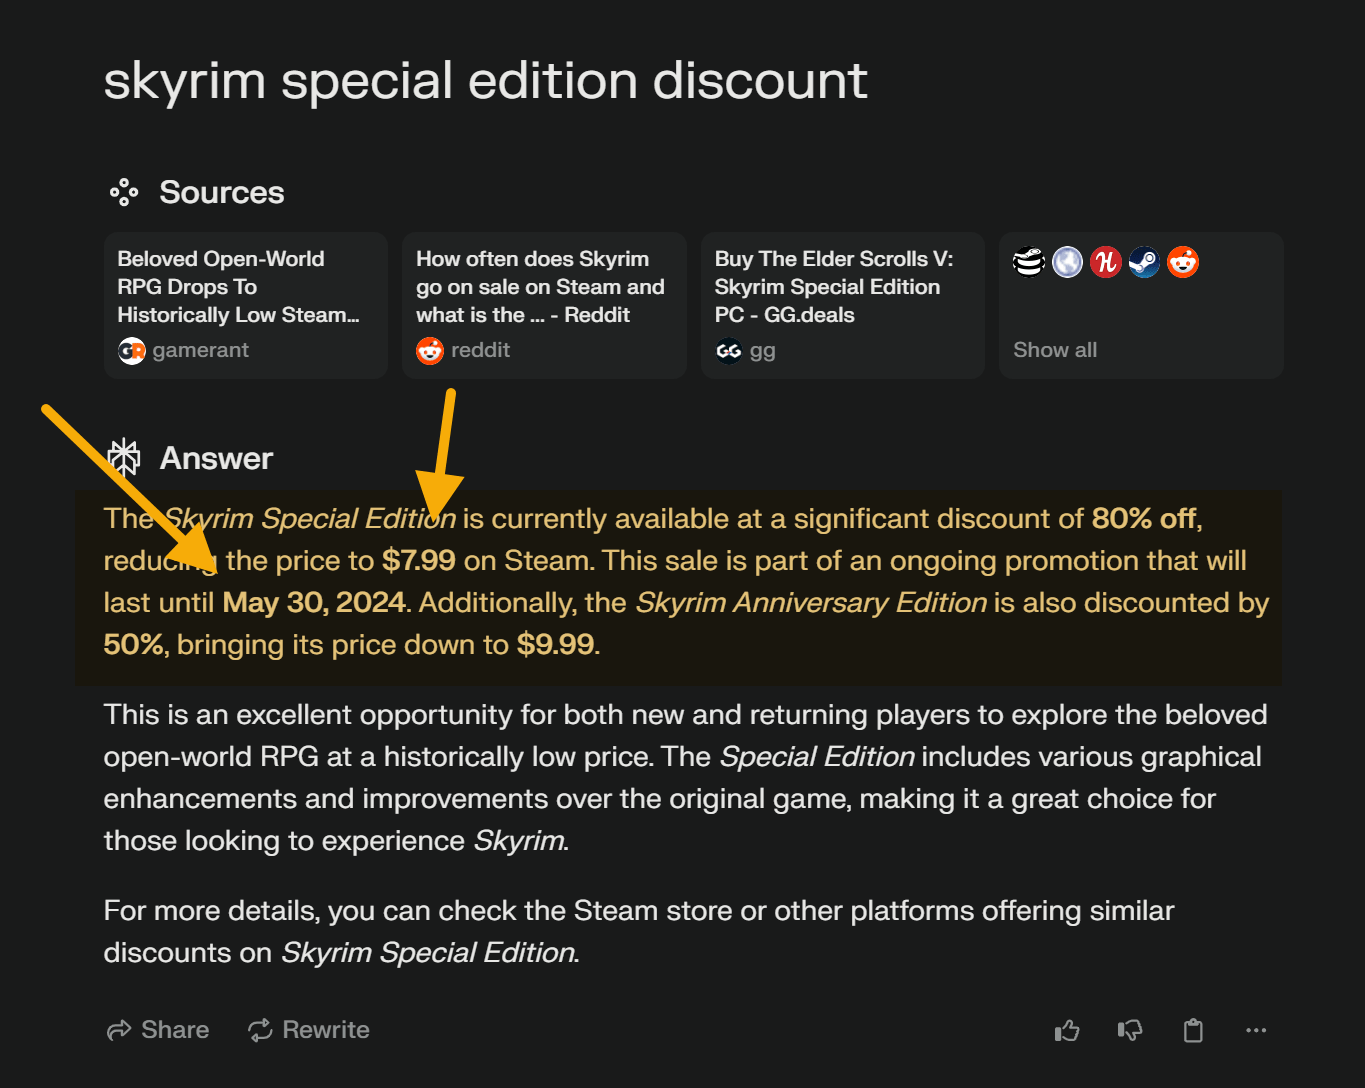Click the Reddit mascot icon in the Show all card
This screenshot has height=1088, width=1365.
tap(1181, 261)
